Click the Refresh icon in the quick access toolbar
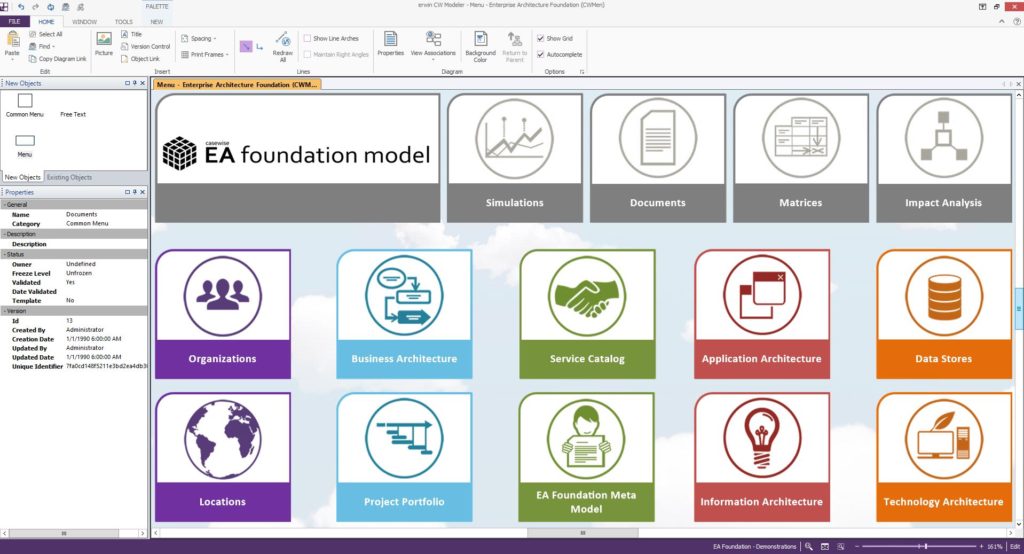The height and width of the screenshot is (554, 1024). (50, 7)
